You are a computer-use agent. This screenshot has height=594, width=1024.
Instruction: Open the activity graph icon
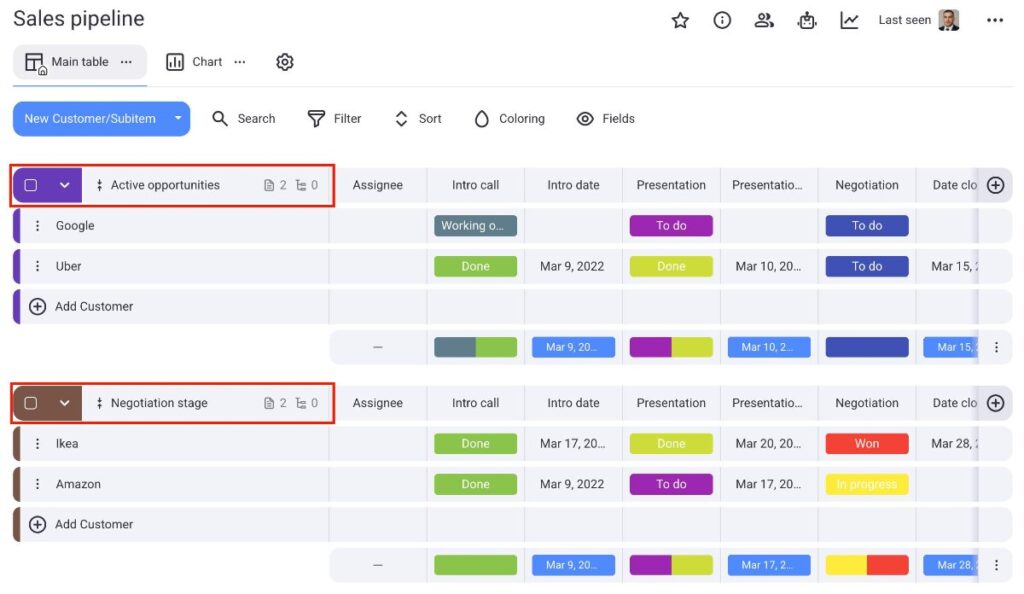(x=849, y=21)
